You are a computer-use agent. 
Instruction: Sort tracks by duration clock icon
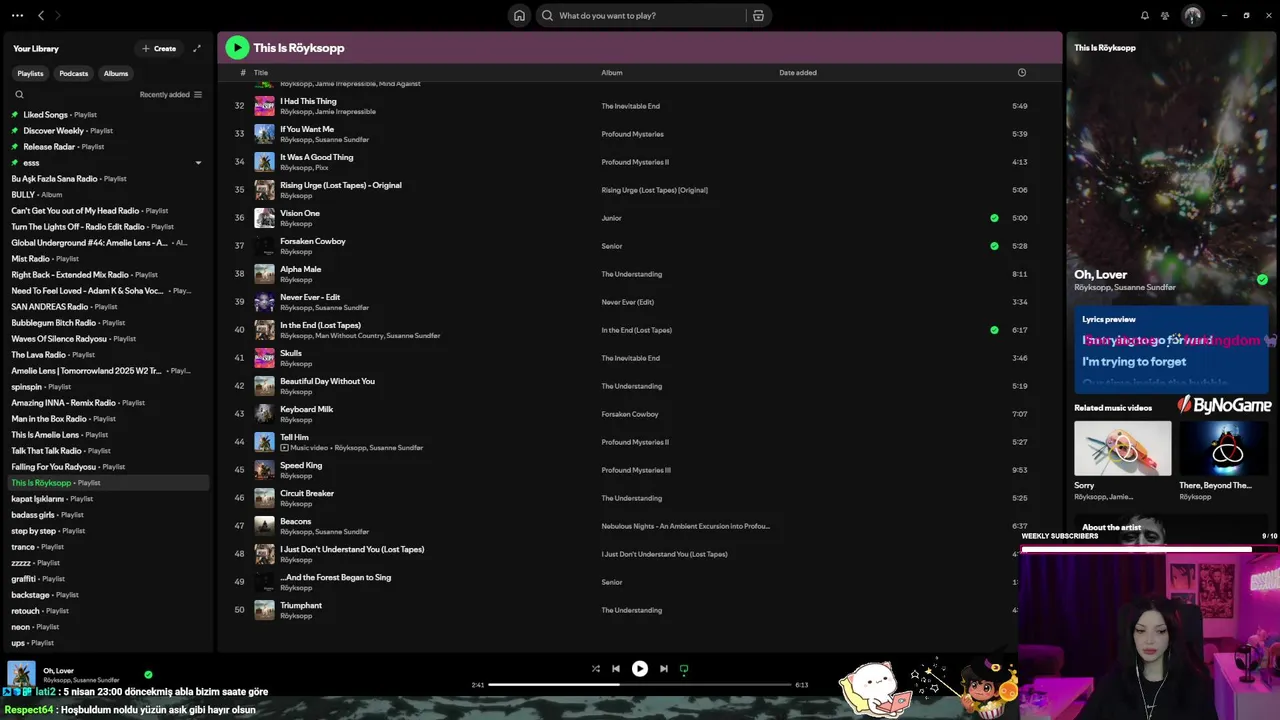(1021, 72)
